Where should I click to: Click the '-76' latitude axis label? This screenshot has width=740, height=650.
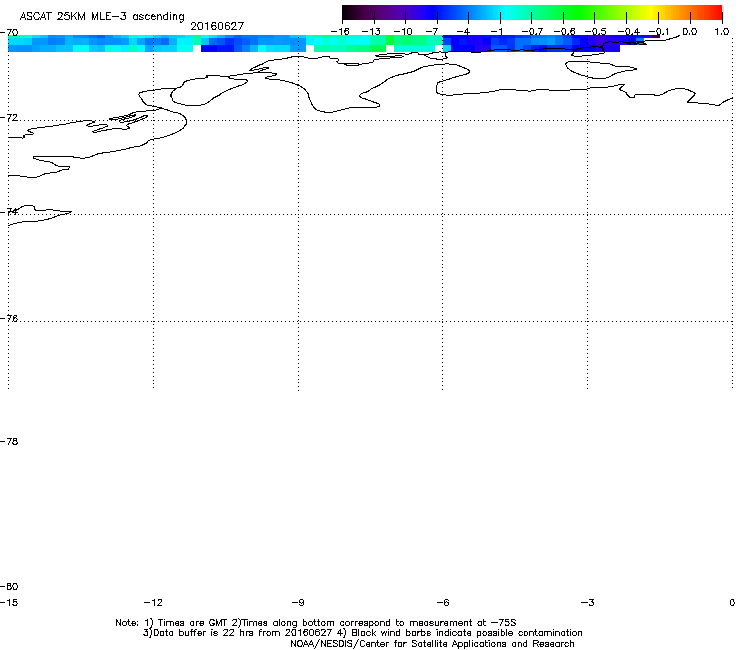(x=9, y=319)
